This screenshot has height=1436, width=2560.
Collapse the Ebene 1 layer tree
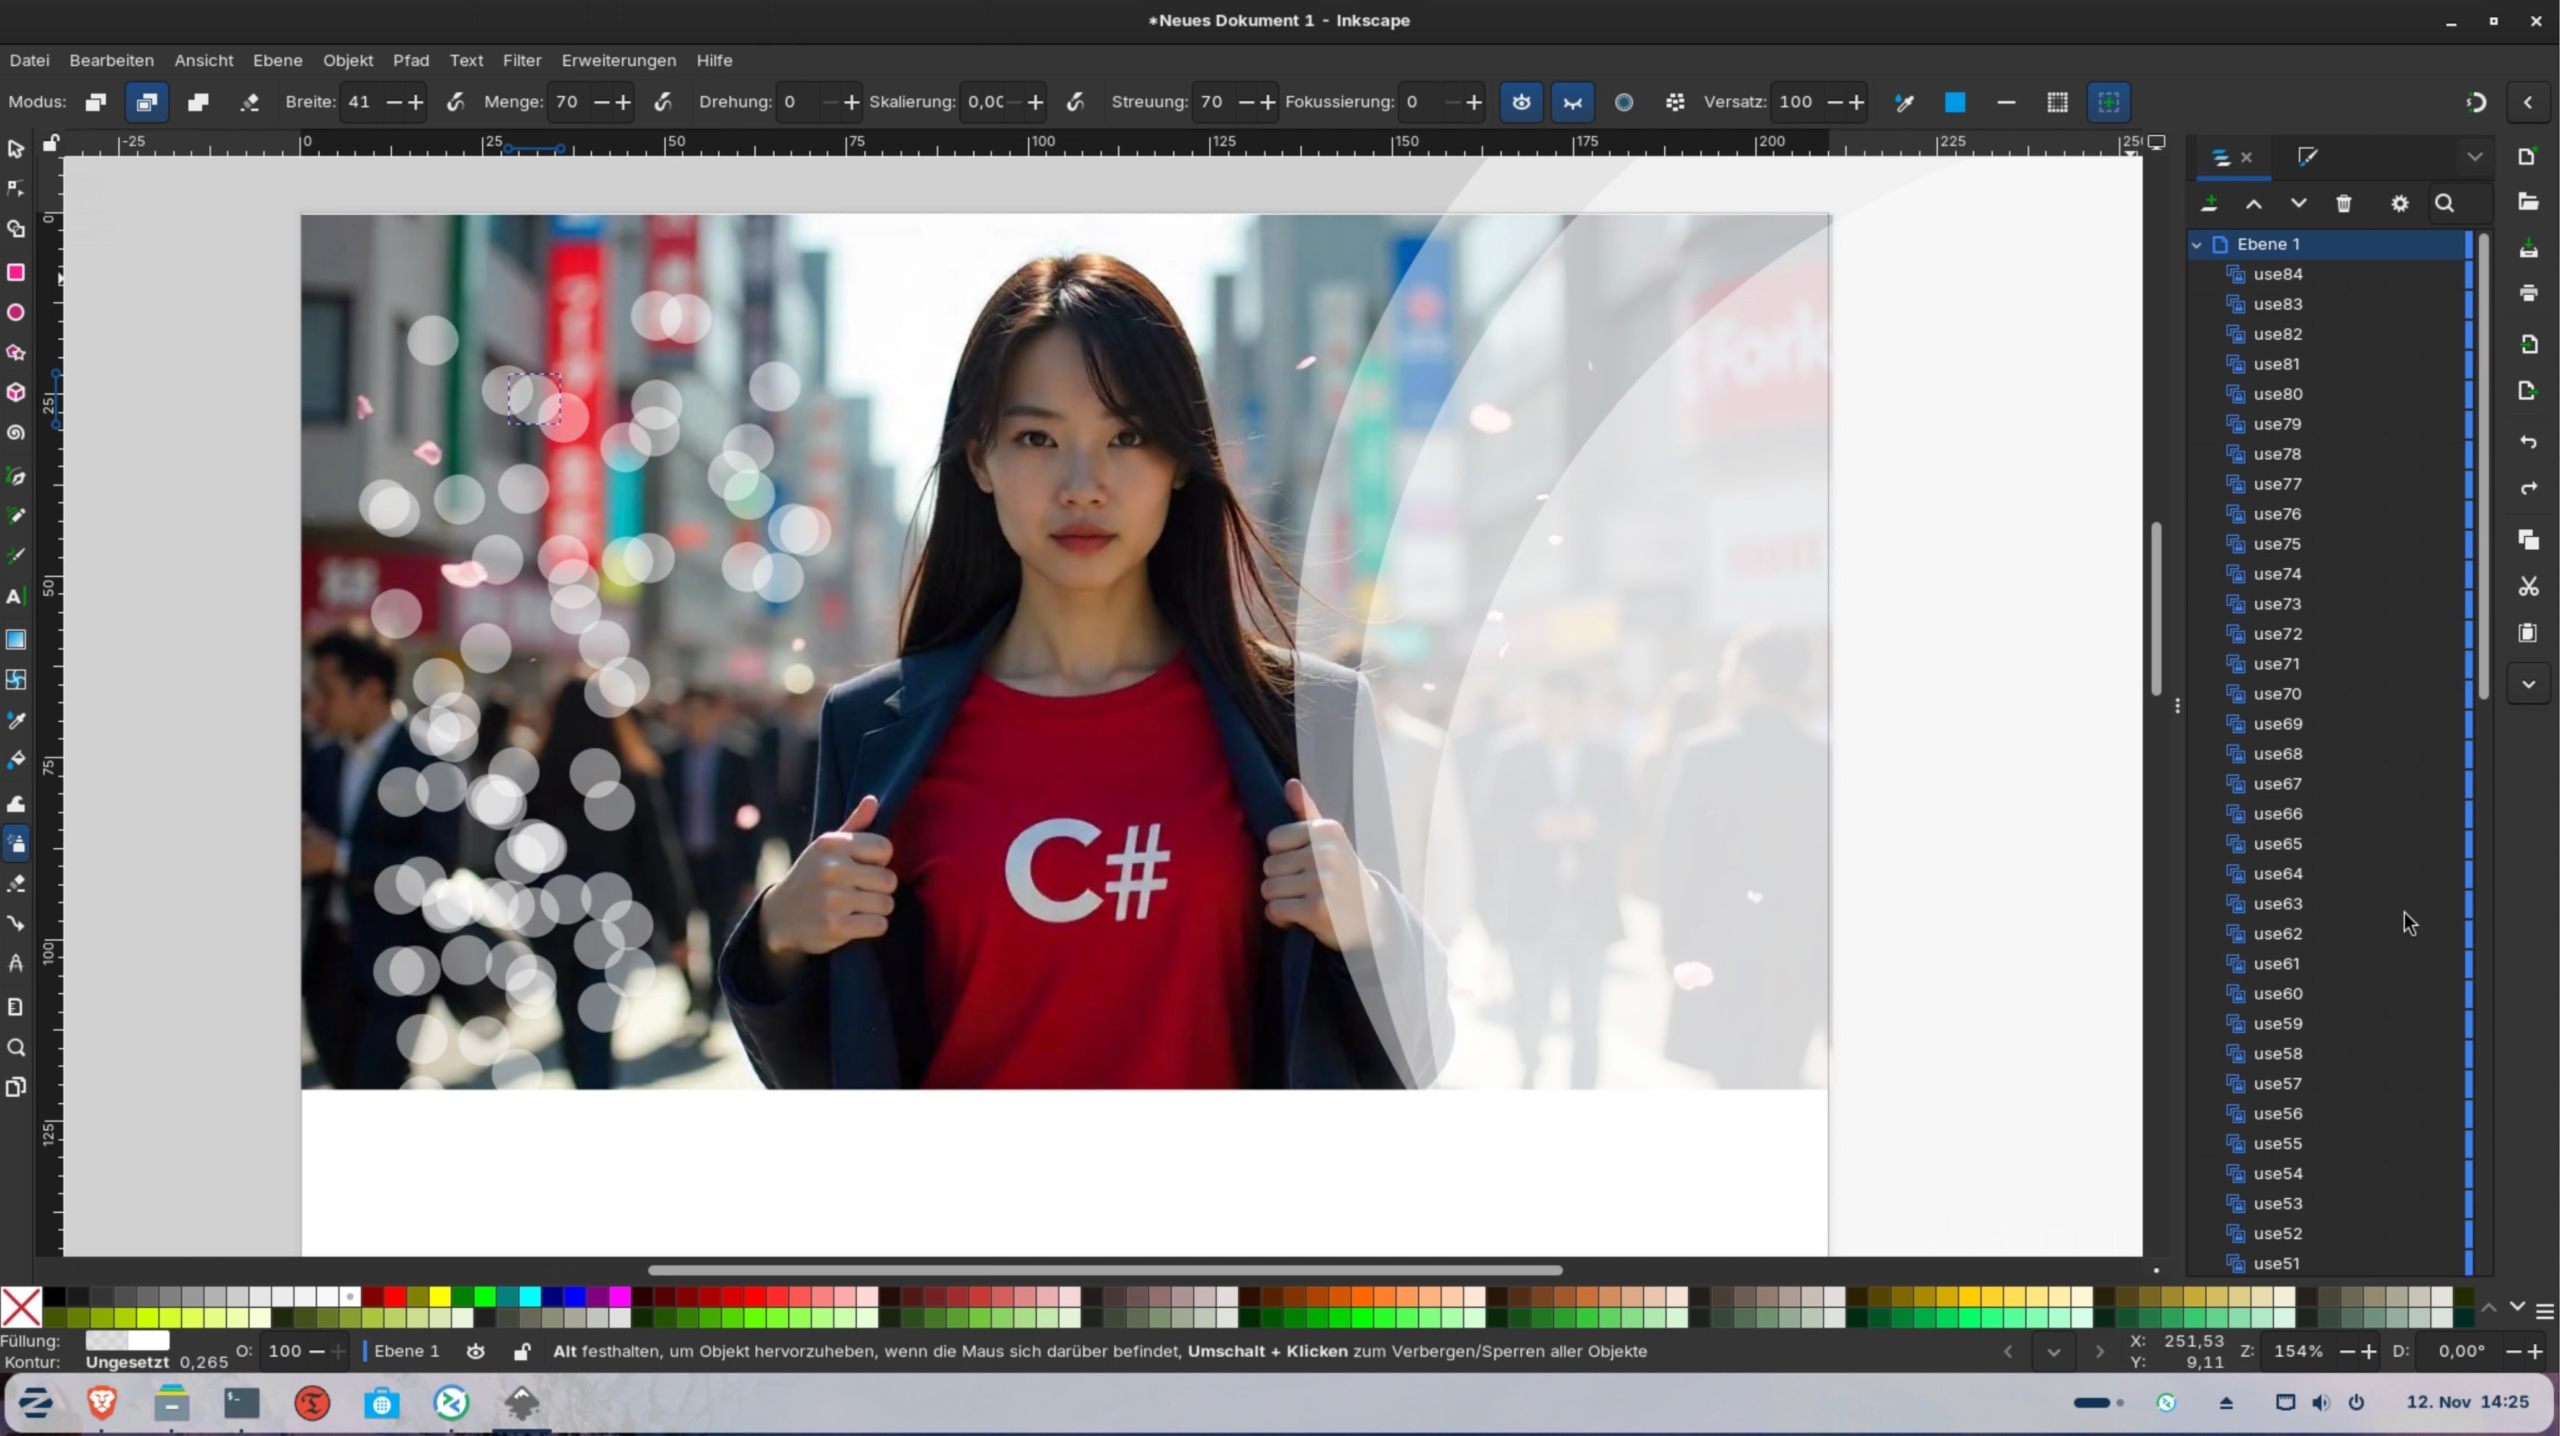(2196, 244)
